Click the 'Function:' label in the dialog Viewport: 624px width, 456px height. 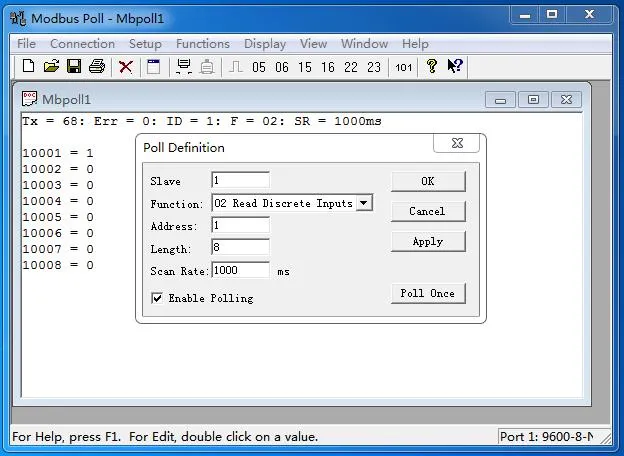pyautogui.click(x=176, y=204)
